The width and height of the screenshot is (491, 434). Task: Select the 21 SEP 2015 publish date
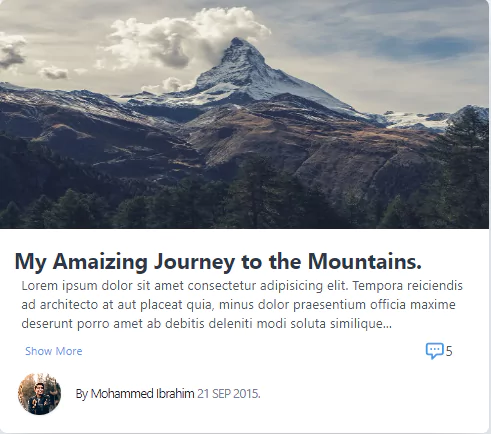(x=229, y=394)
